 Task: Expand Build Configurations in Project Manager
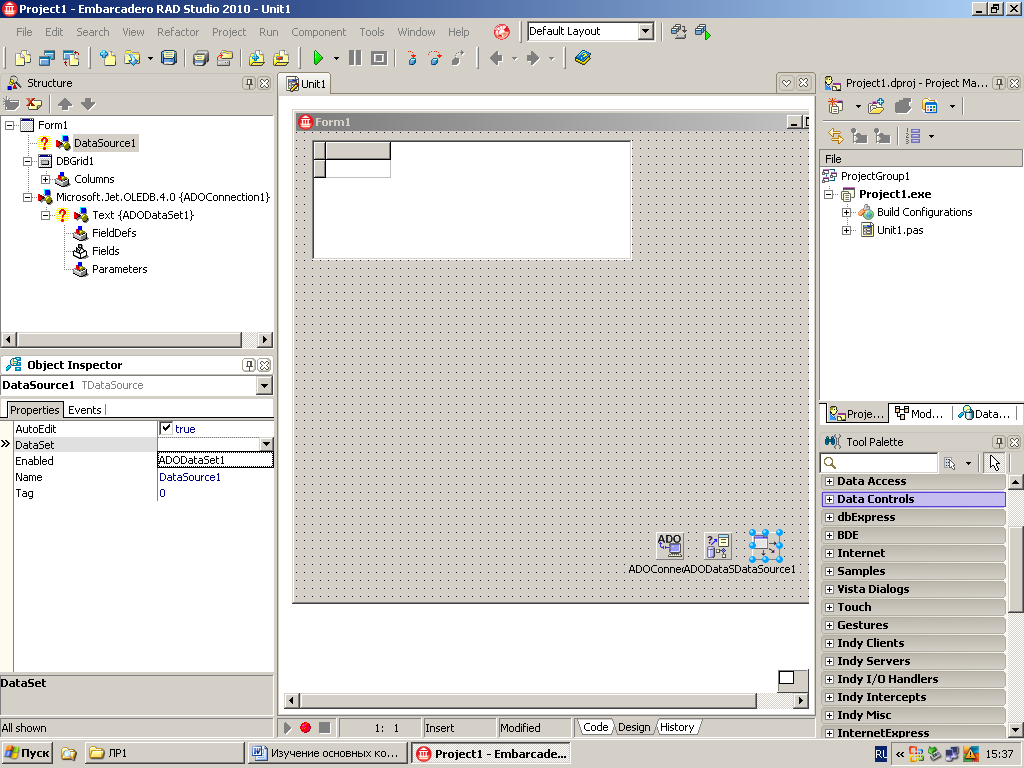[x=846, y=212]
